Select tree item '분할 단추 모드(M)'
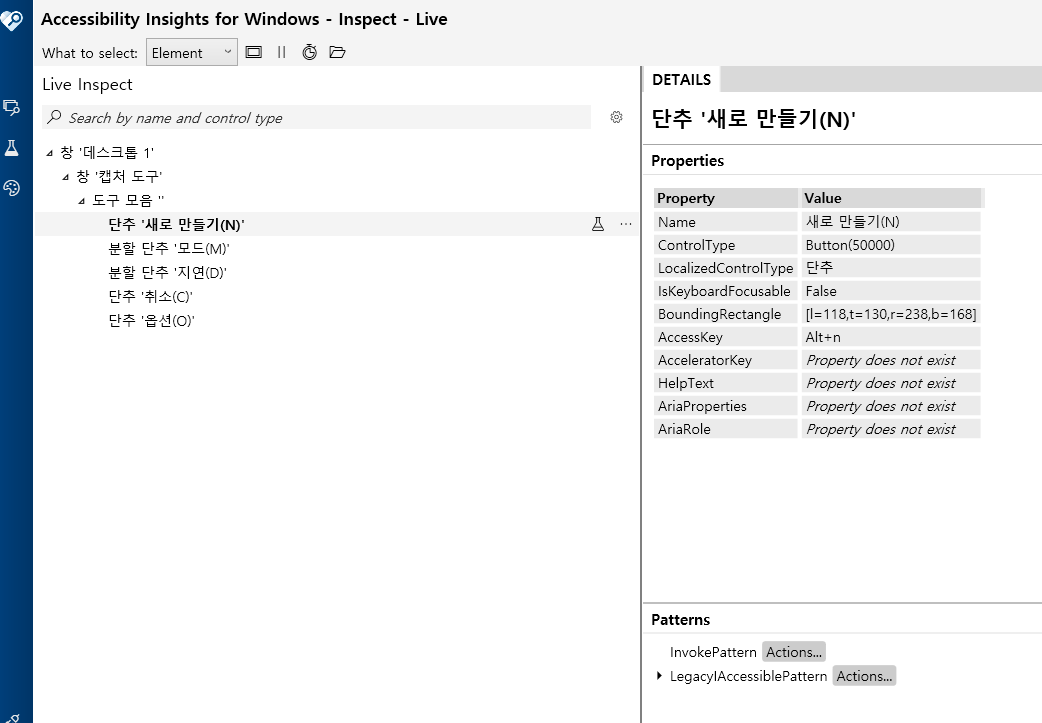Screen dimensions: 1042x723 pyautogui.click(x=169, y=249)
